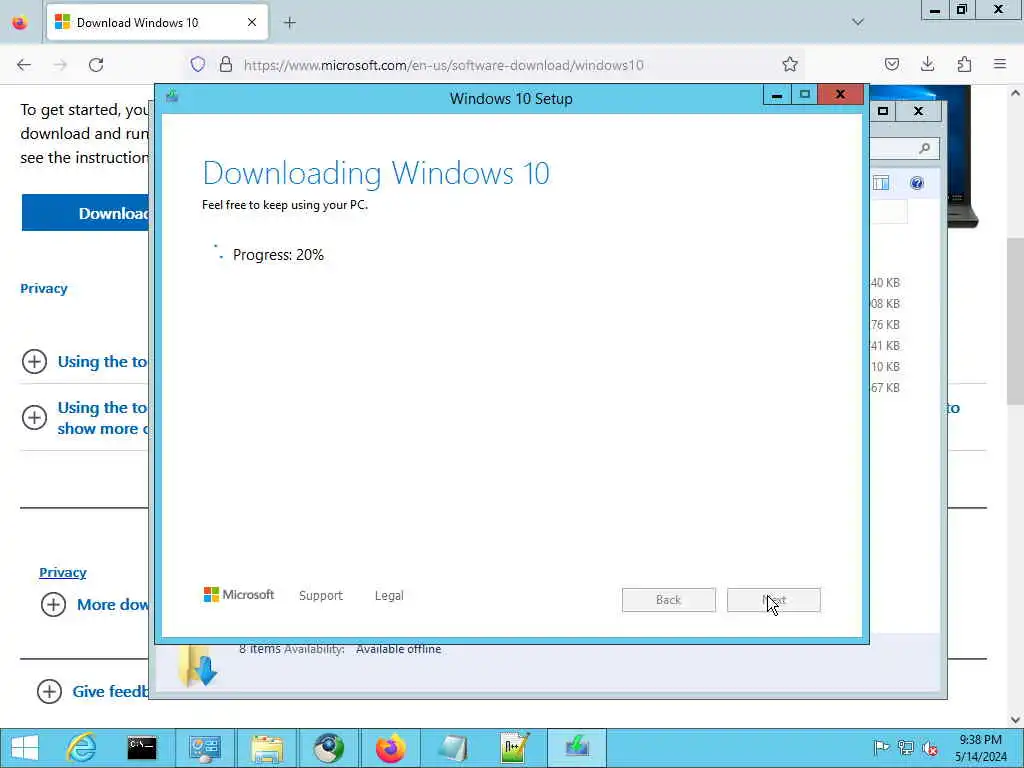
Task: Show site security padlock info
Action: coord(226,65)
